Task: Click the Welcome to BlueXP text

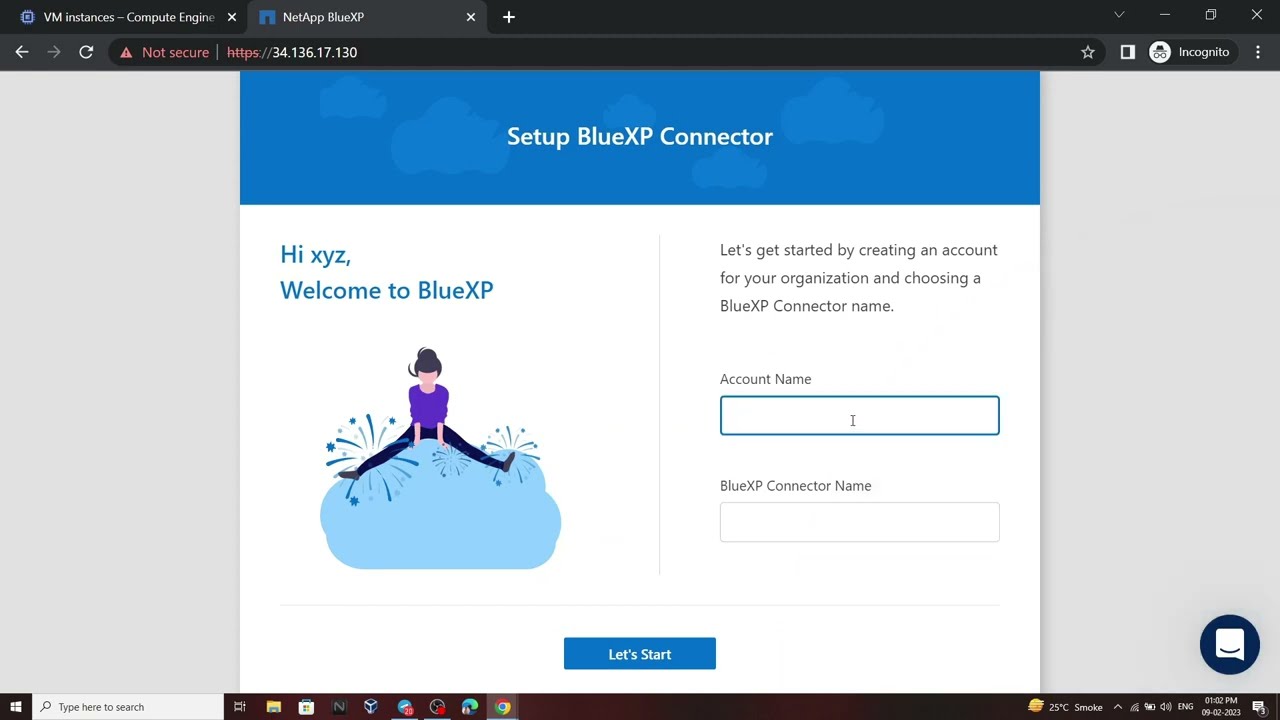Action: click(x=387, y=290)
